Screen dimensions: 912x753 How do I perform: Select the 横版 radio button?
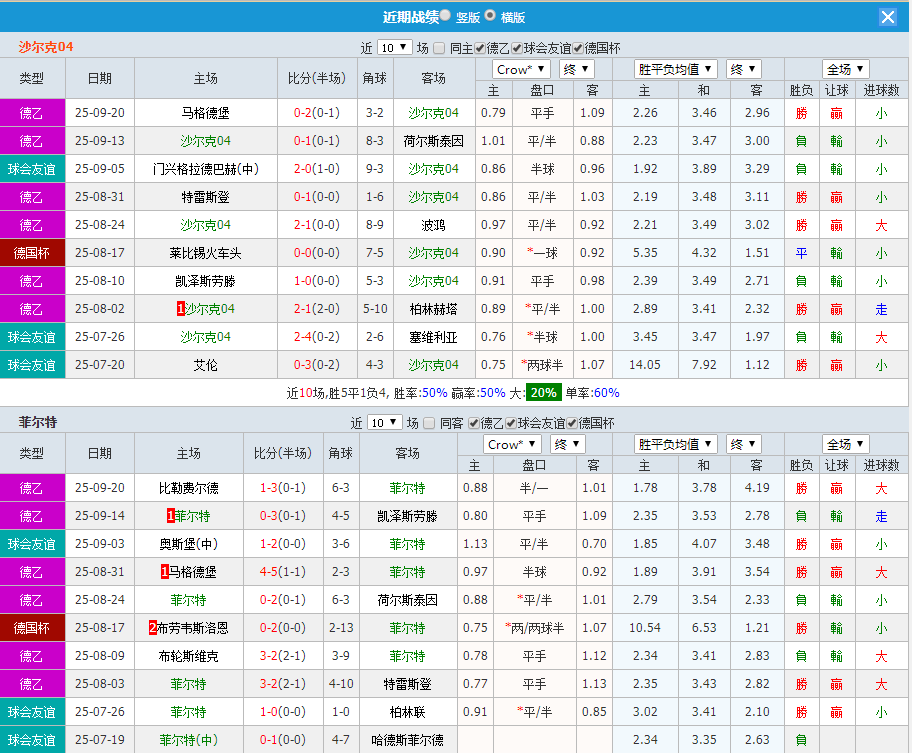pos(489,17)
